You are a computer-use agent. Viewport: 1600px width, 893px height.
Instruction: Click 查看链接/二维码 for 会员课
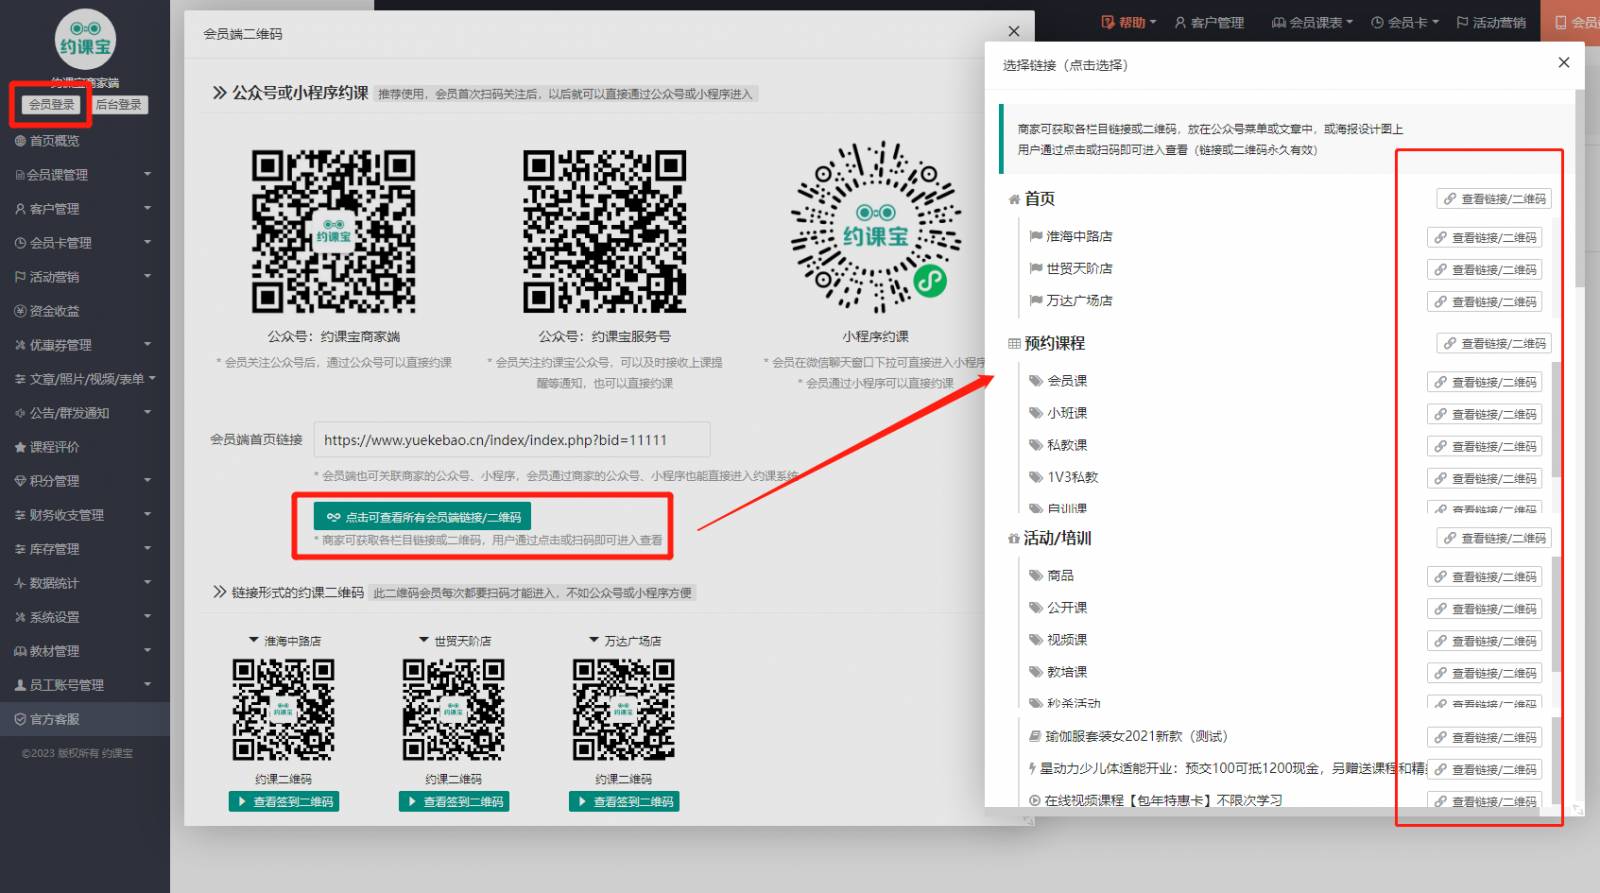click(x=1484, y=382)
